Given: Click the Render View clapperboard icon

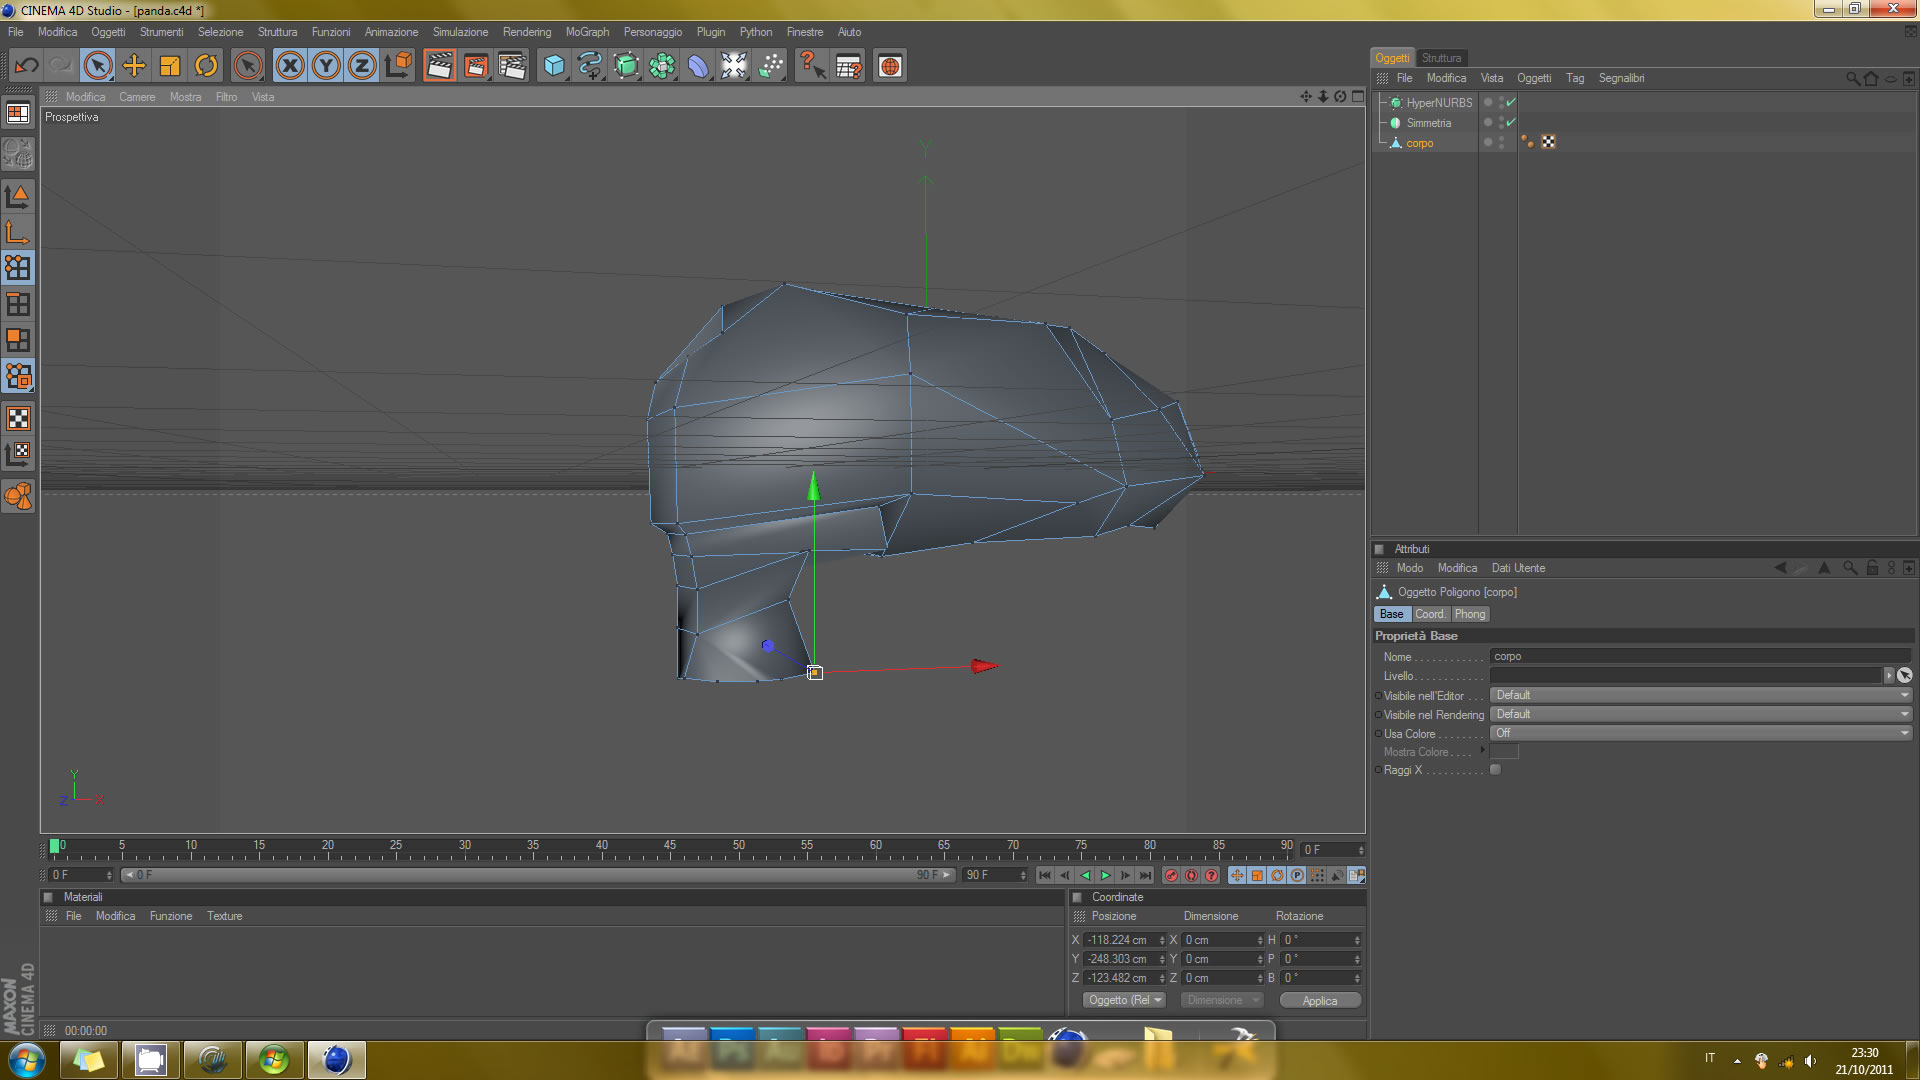Looking at the screenshot, I should click(439, 66).
